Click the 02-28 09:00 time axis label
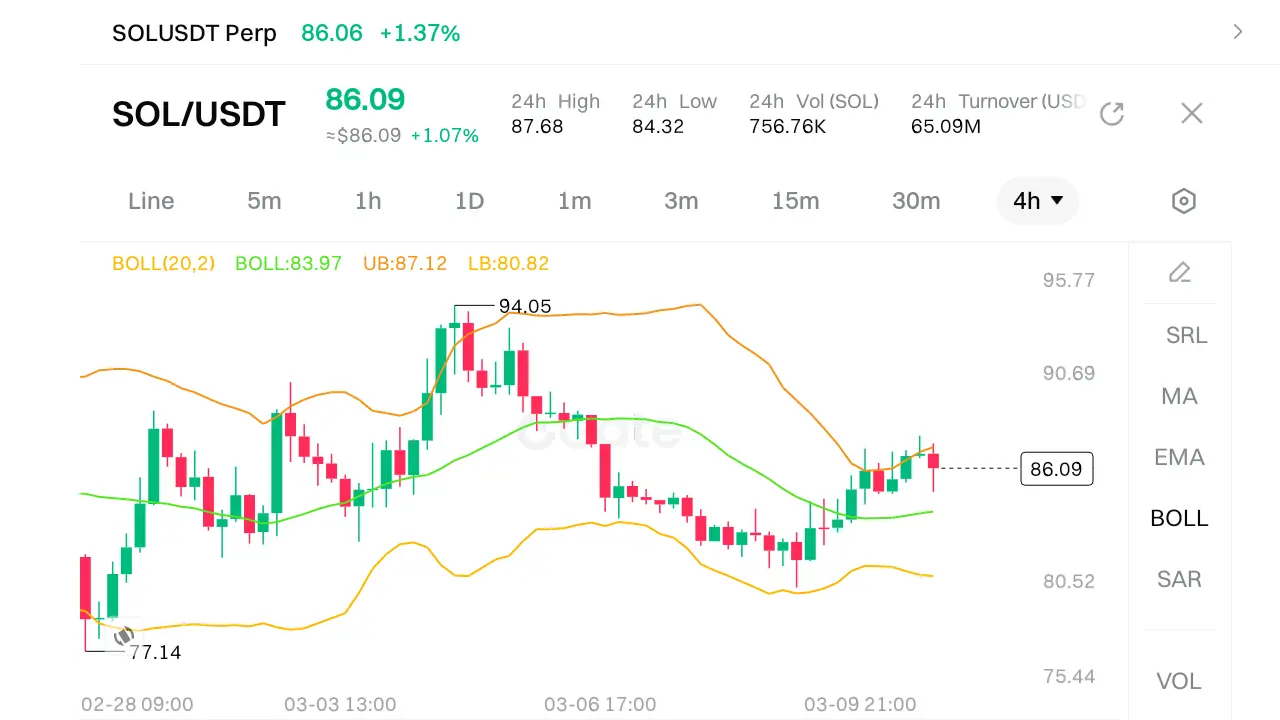 137,705
